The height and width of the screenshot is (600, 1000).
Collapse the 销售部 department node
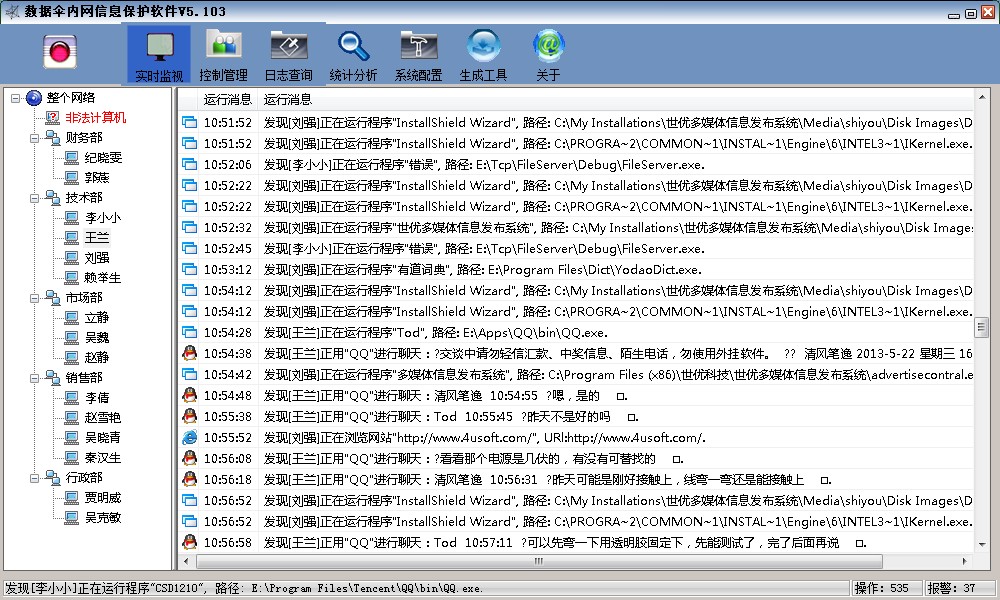[x=35, y=378]
